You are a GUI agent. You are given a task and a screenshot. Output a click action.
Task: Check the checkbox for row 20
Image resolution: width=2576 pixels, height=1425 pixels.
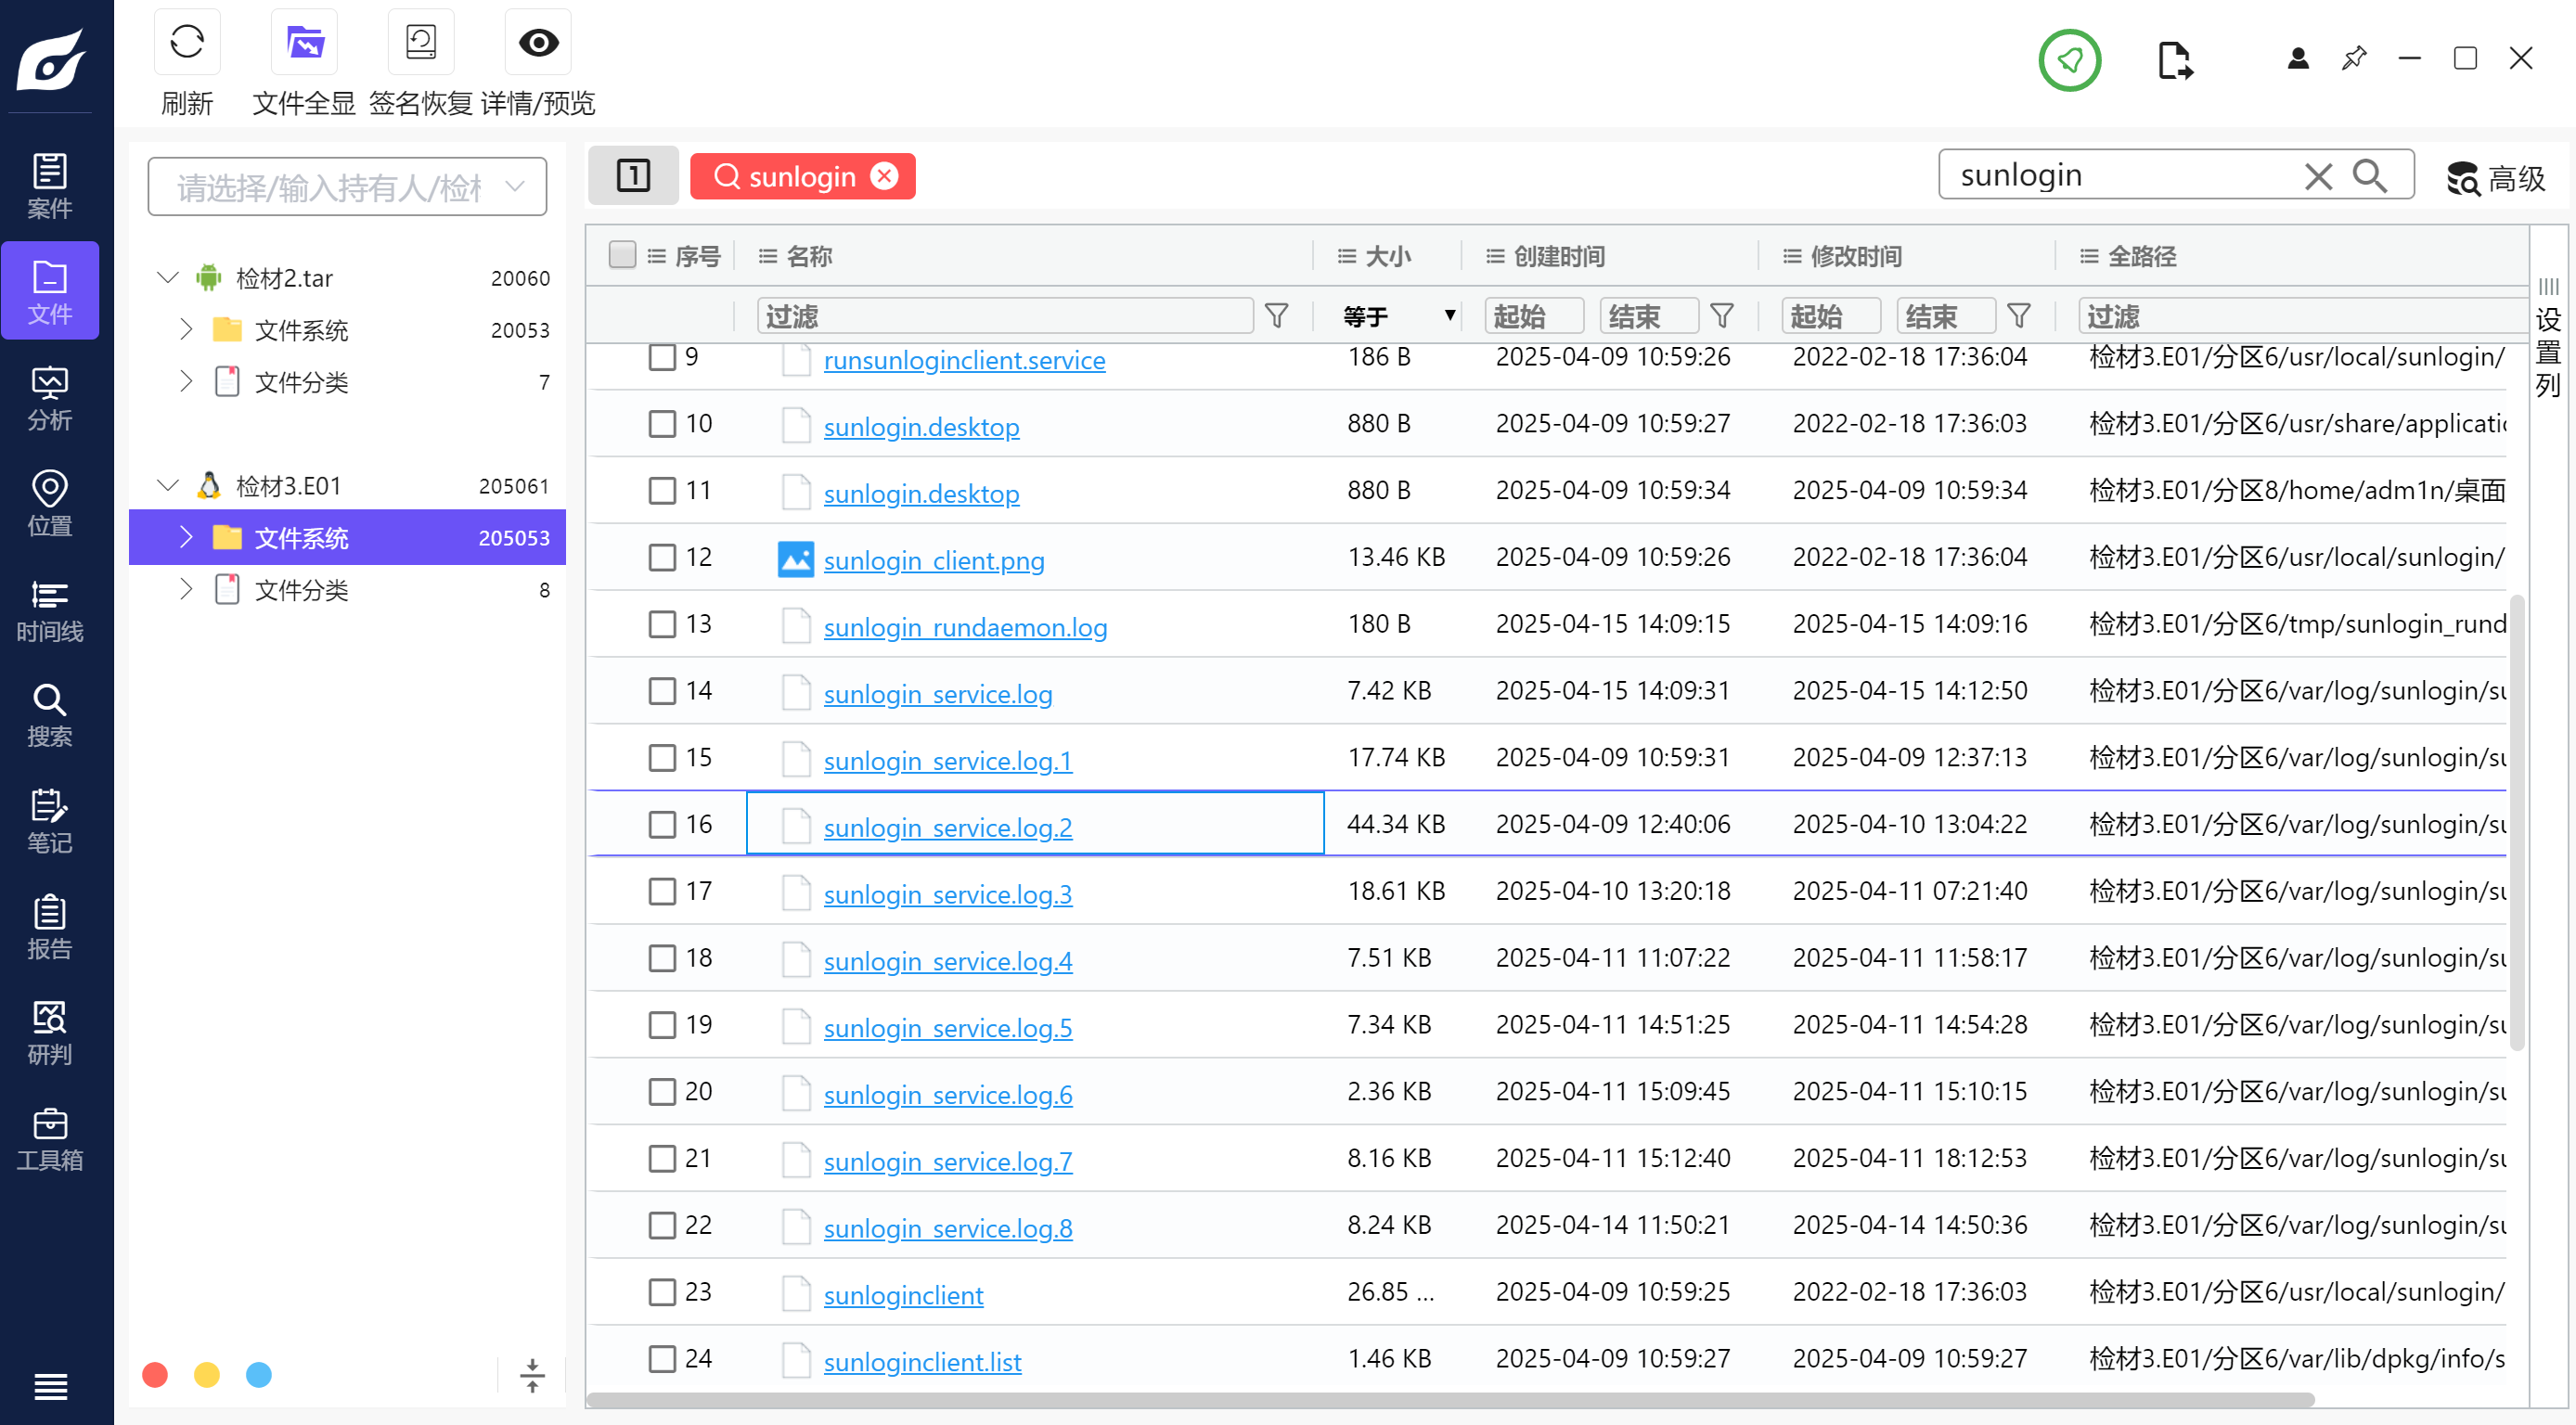click(662, 1091)
